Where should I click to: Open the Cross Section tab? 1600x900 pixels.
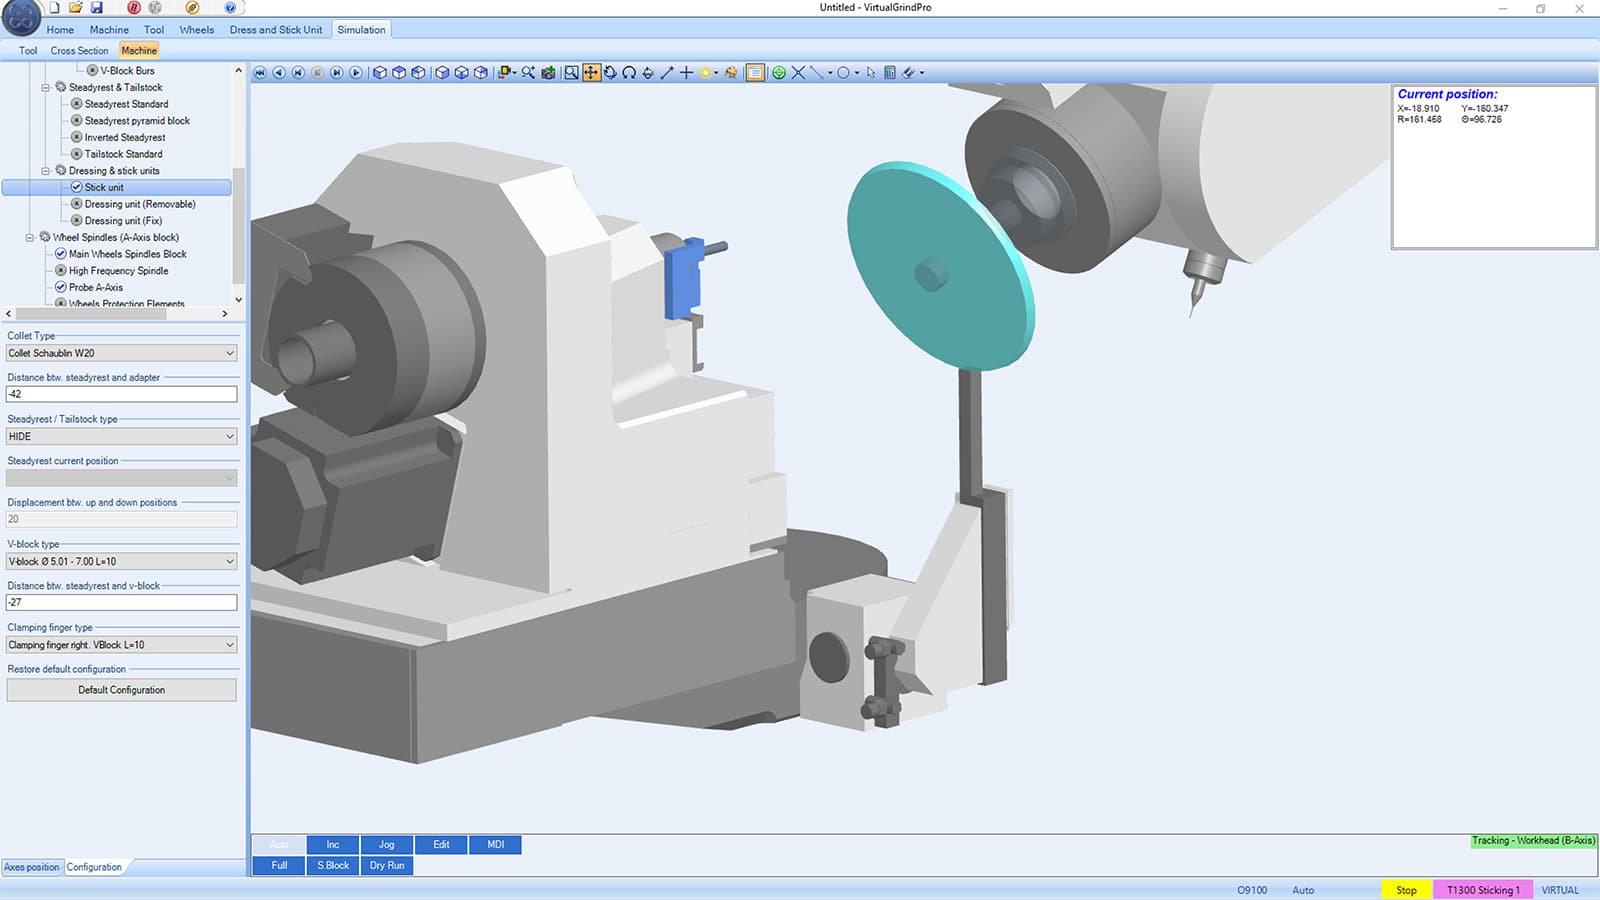(x=79, y=50)
